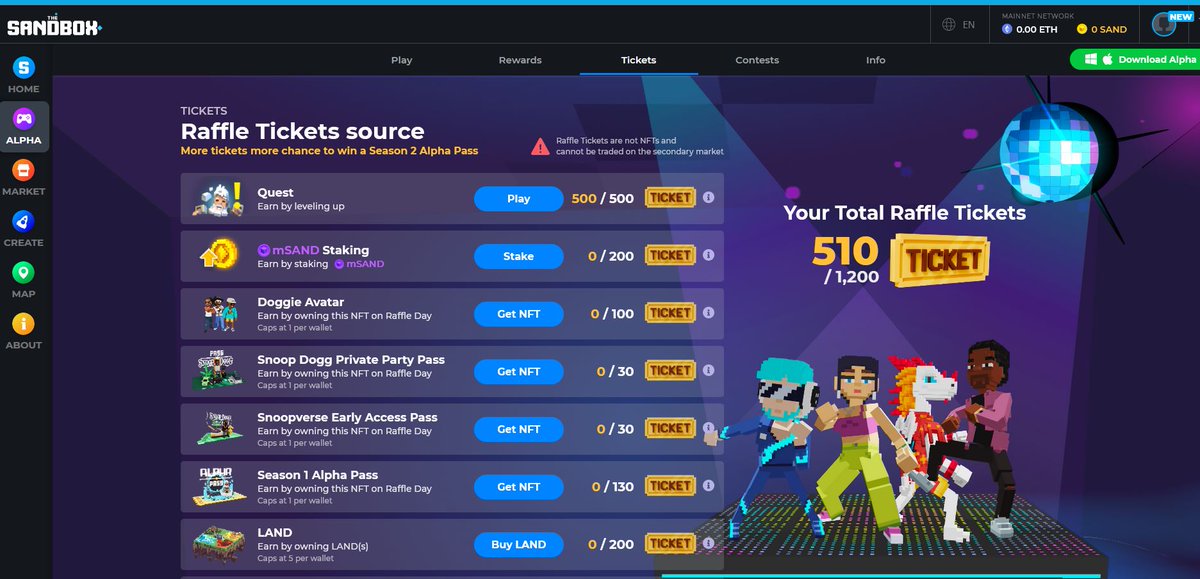This screenshot has width=1200, height=579.
Task: Click the SAND coin balance icon
Action: 1082,29
